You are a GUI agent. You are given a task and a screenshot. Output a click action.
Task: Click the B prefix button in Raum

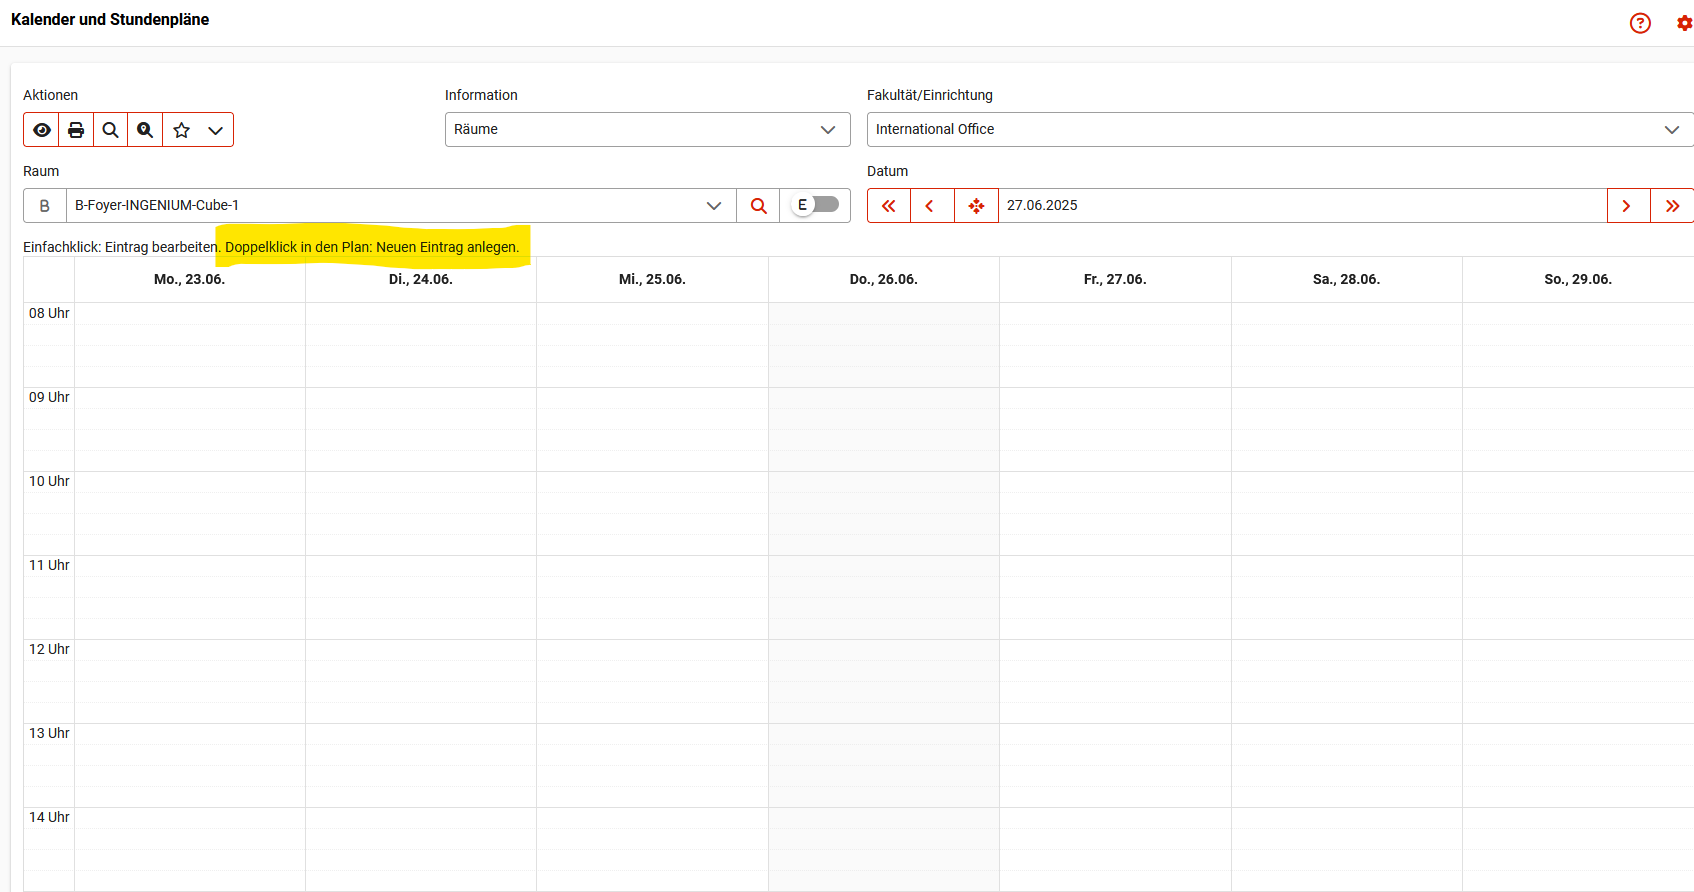pos(45,206)
